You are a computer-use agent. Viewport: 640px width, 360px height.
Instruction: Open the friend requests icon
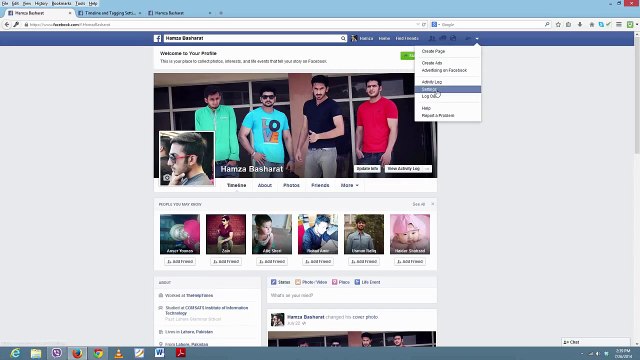pyautogui.click(x=432, y=38)
